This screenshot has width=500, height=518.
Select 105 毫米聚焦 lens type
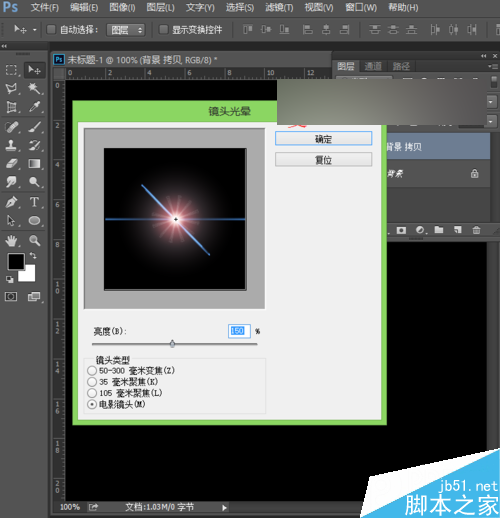[92, 393]
